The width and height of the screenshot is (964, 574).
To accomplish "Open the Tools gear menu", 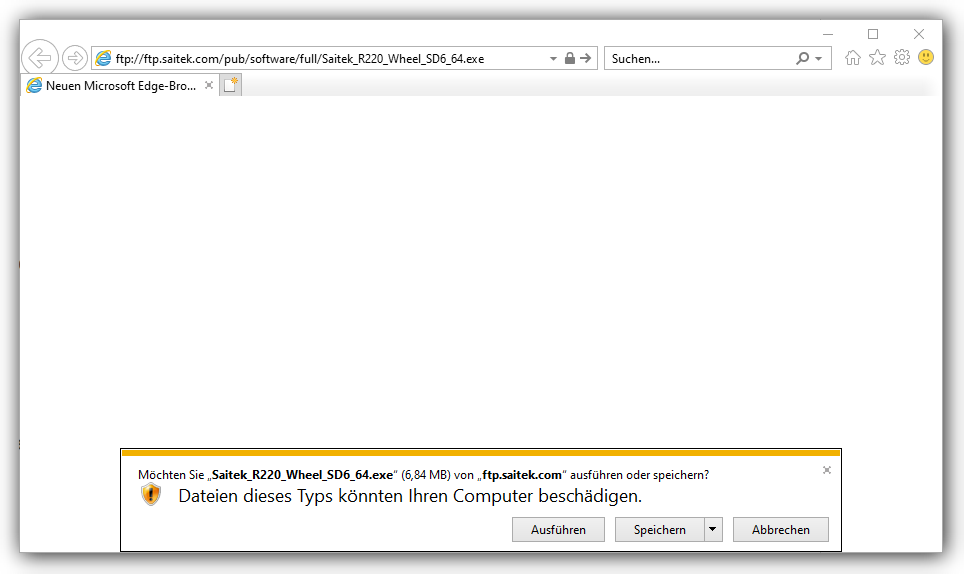I will point(902,57).
